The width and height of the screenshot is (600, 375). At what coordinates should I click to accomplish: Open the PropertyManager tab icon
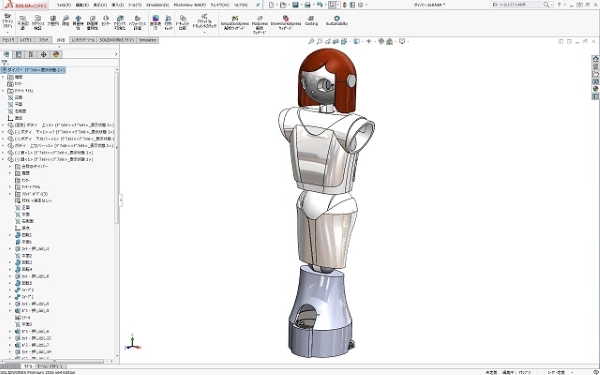coord(18,54)
